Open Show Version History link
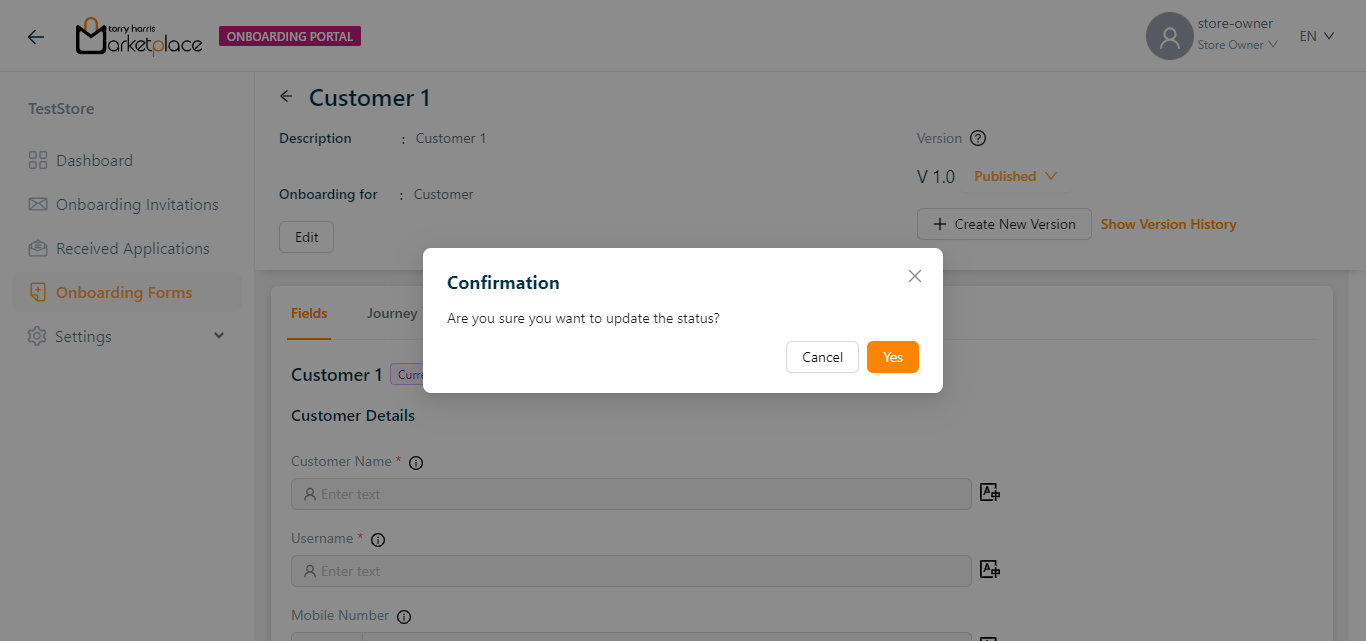Viewport: 1366px width, 641px height. [x=1168, y=224]
